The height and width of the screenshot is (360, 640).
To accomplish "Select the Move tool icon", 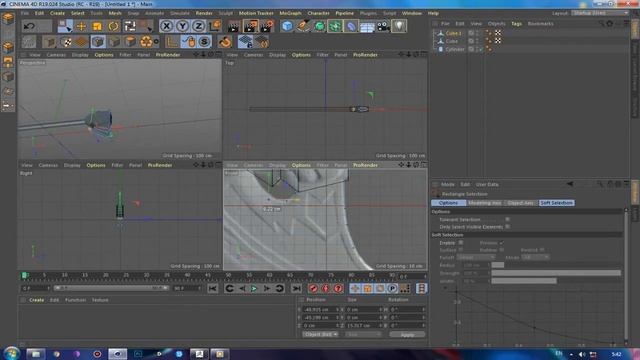I will point(81,26).
